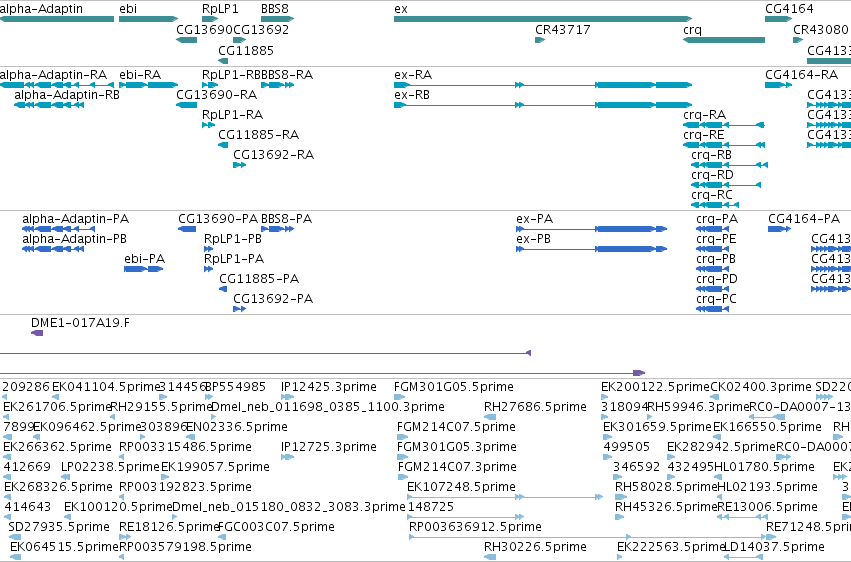Select the CG13692-PA CDS label
851x562 pixels.
(x=273, y=299)
